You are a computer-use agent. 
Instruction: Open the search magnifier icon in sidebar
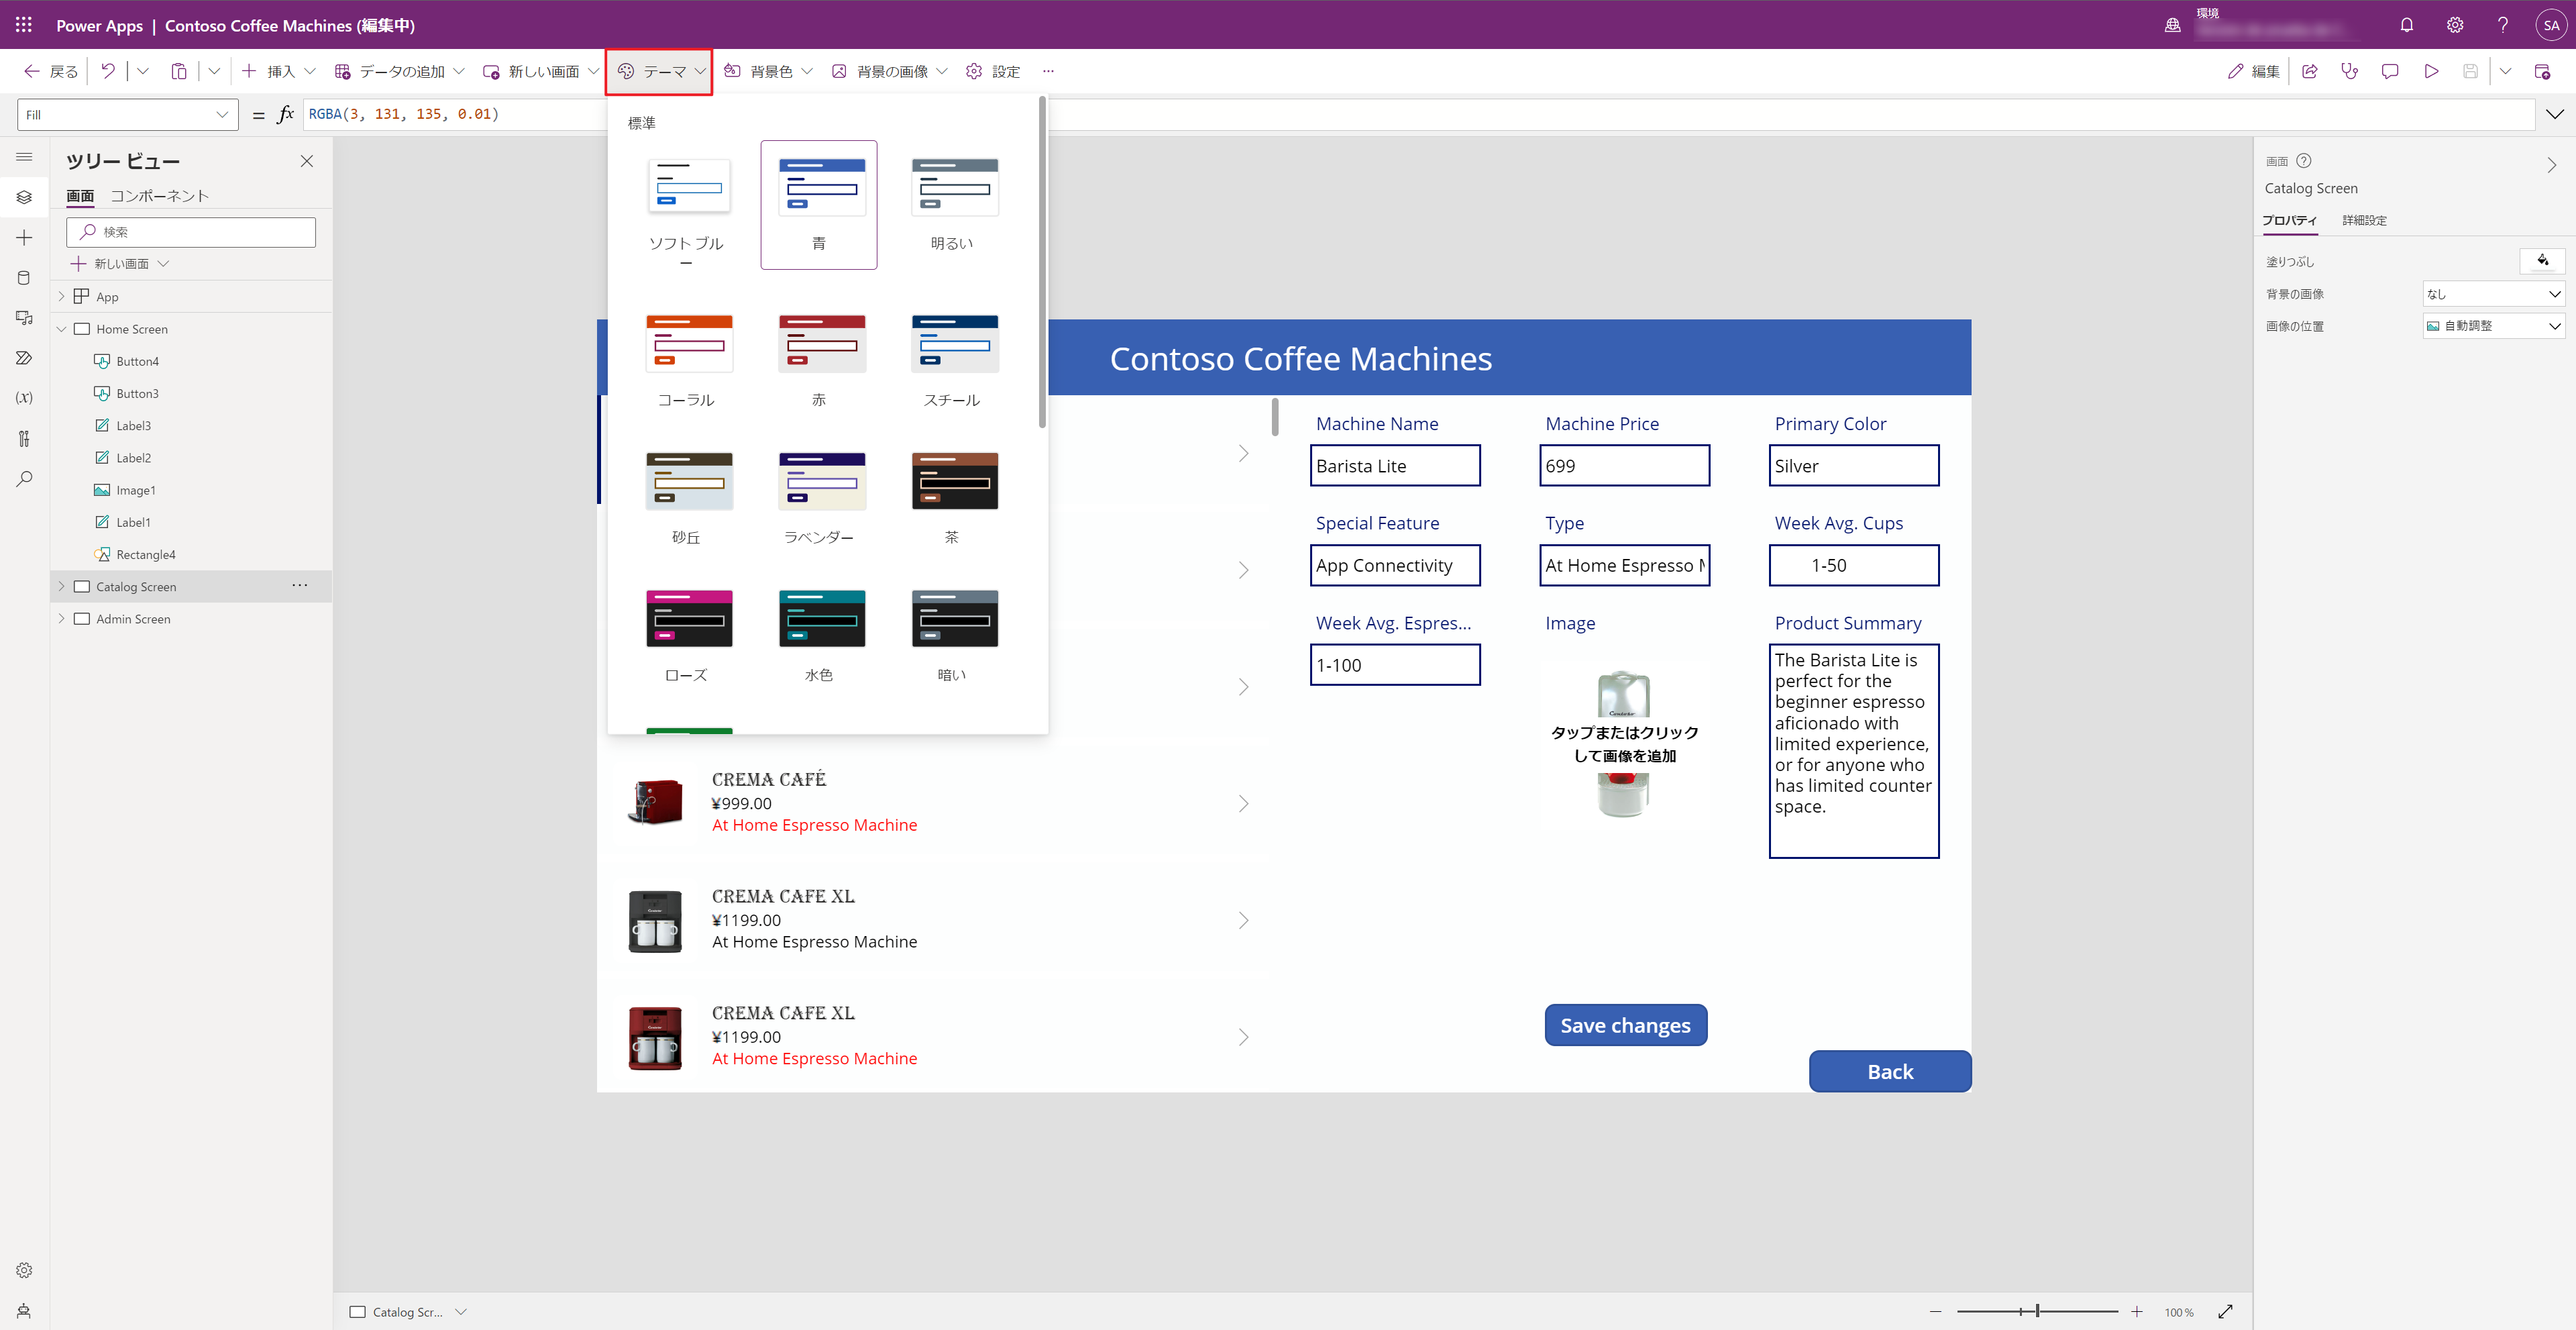(24, 478)
